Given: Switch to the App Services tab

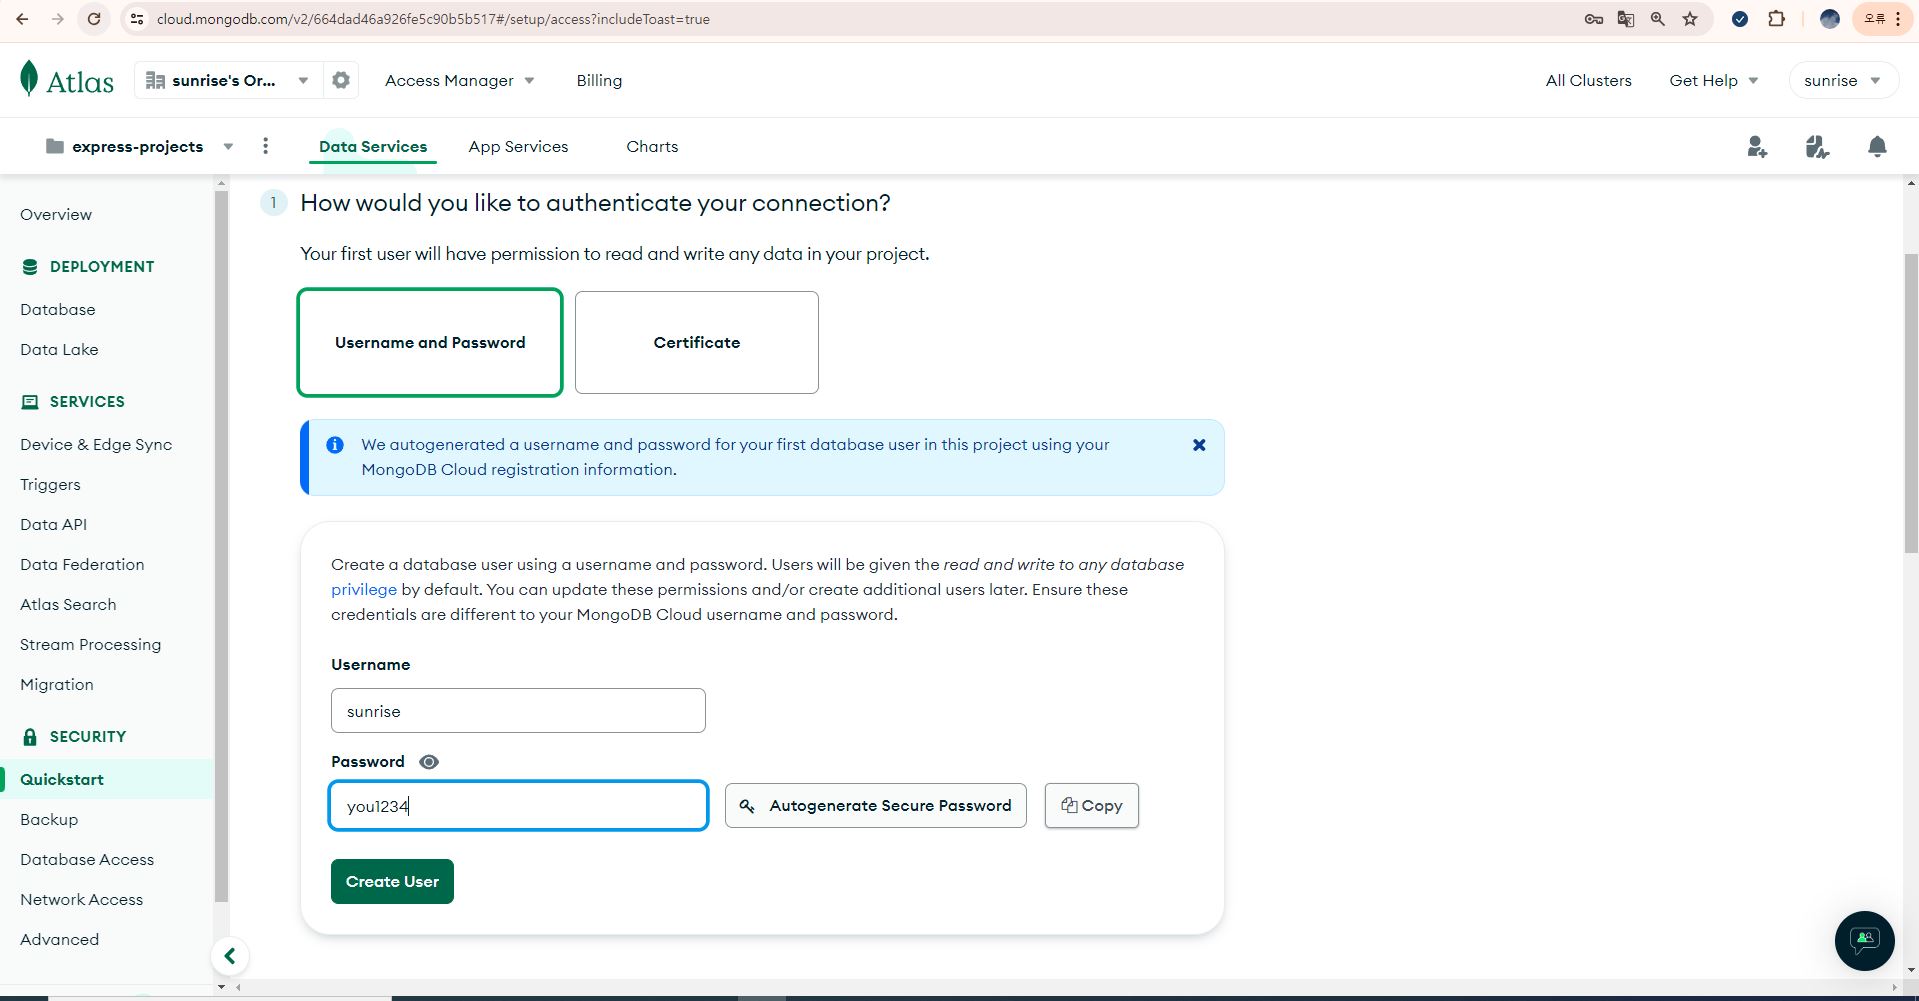Looking at the screenshot, I should tap(518, 146).
